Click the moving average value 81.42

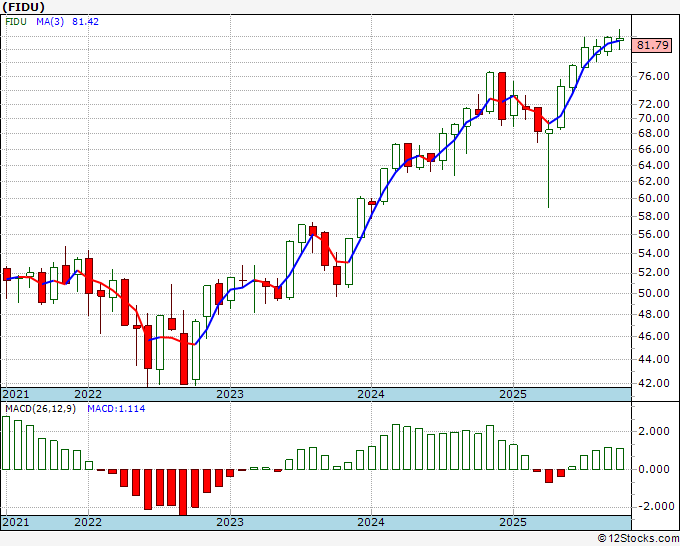(85, 21)
